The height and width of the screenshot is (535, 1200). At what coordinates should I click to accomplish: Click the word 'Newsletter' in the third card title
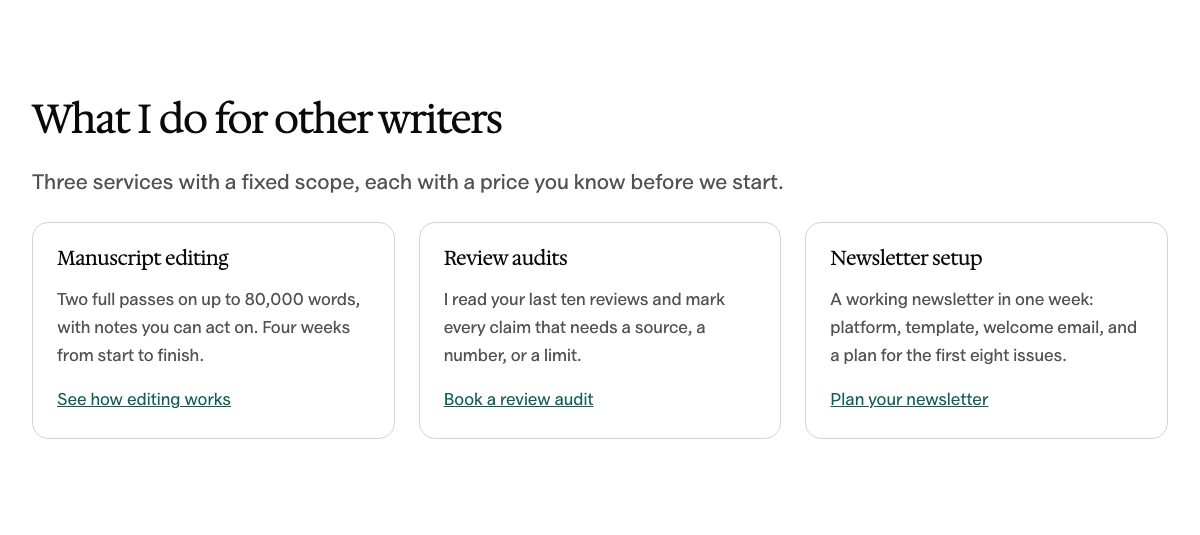click(x=879, y=258)
